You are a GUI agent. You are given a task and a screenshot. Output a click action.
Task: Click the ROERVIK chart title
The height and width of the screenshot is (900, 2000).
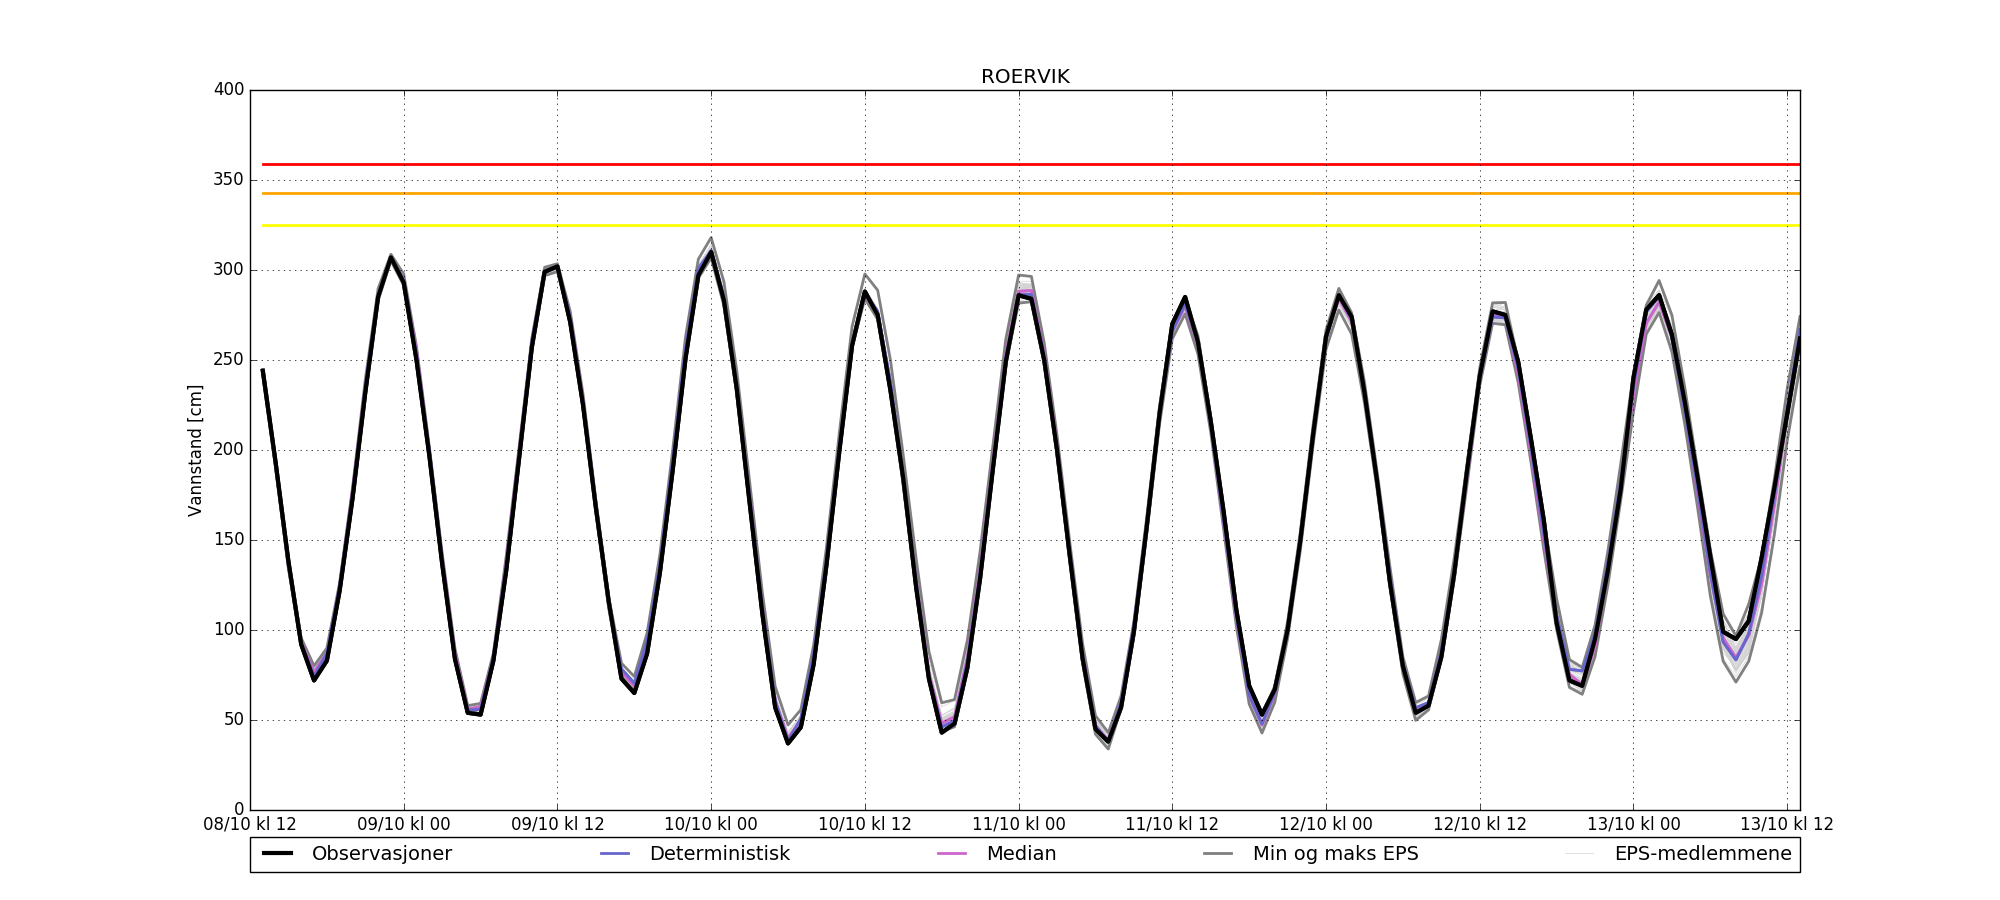point(1025,77)
